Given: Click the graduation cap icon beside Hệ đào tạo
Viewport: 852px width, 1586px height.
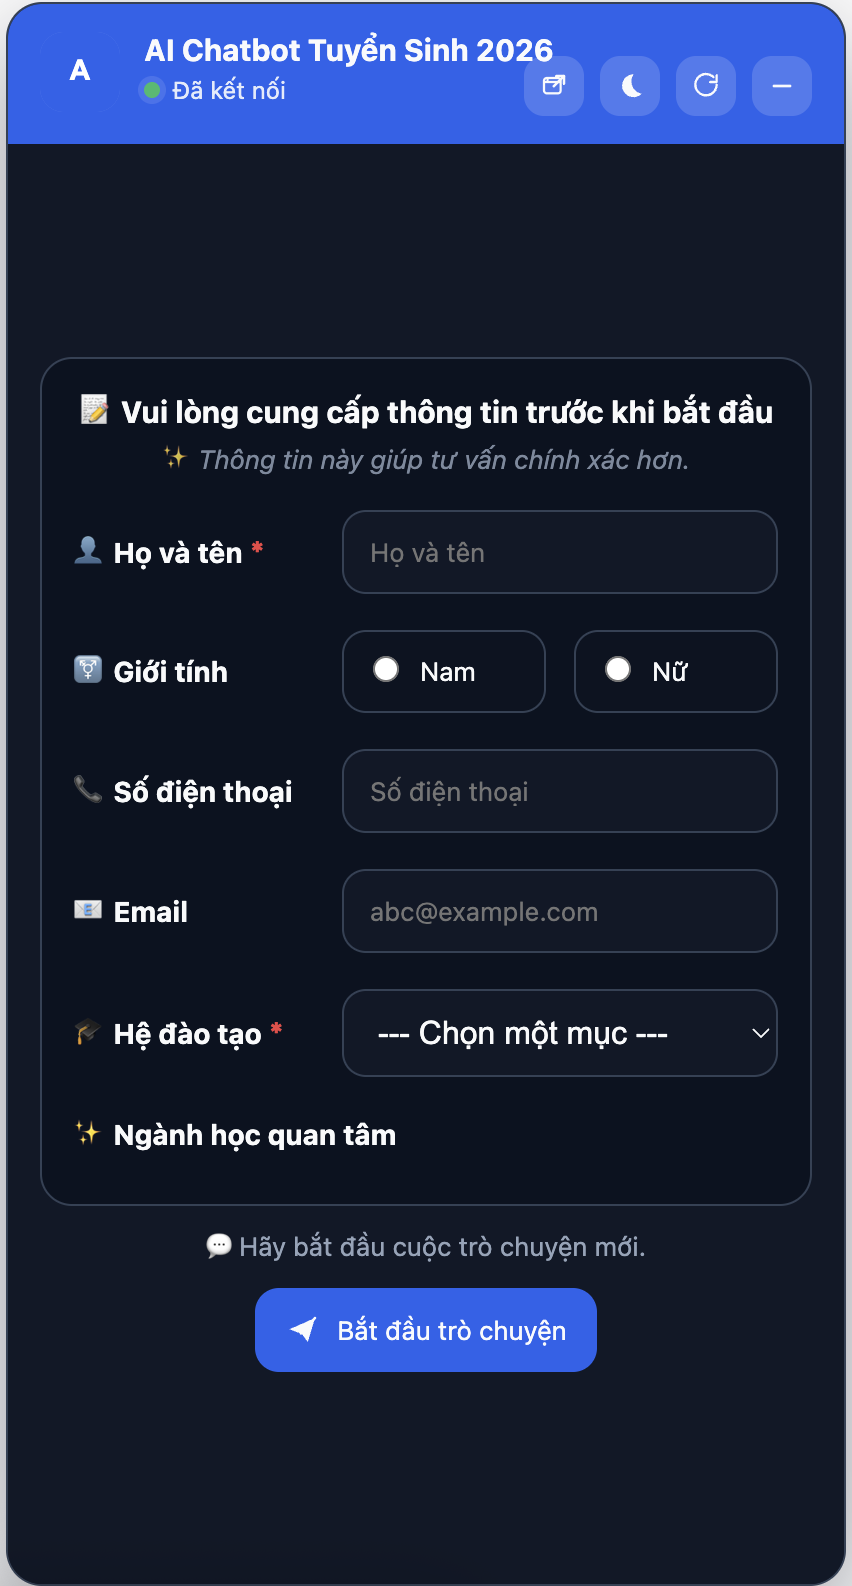Looking at the screenshot, I should coord(88,1031).
